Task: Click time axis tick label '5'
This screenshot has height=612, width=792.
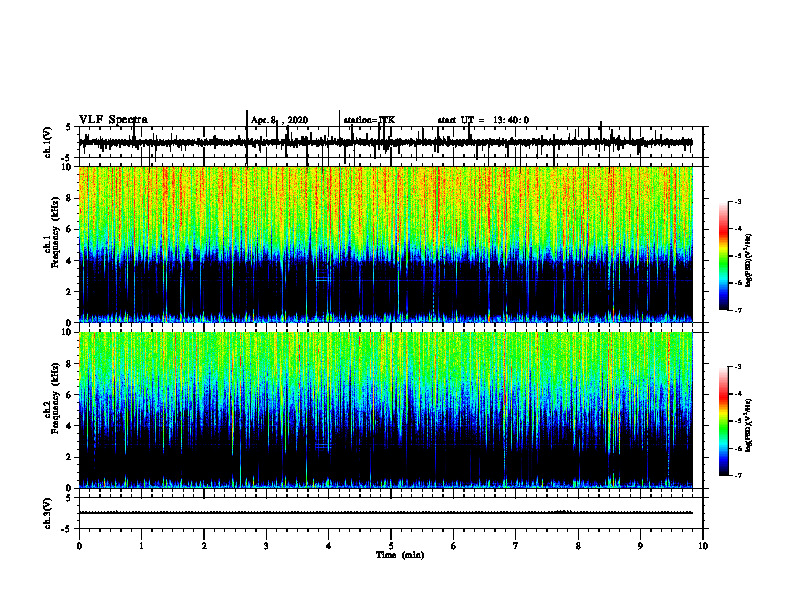Action: click(x=391, y=546)
